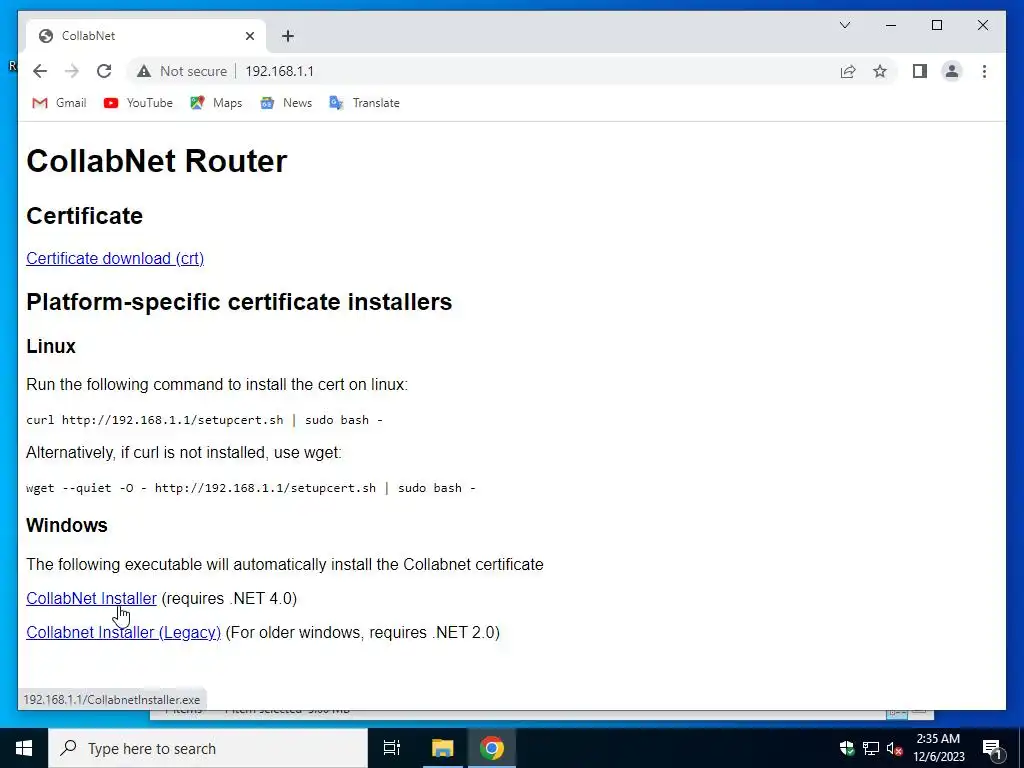Click the curl setupcert.sh command text
This screenshot has width=1024, height=768.
click(204, 420)
